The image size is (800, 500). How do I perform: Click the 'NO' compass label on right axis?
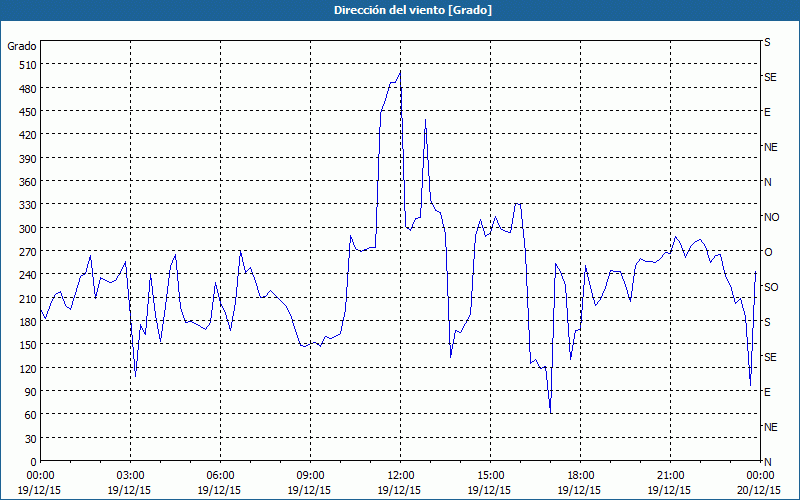point(771,217)
